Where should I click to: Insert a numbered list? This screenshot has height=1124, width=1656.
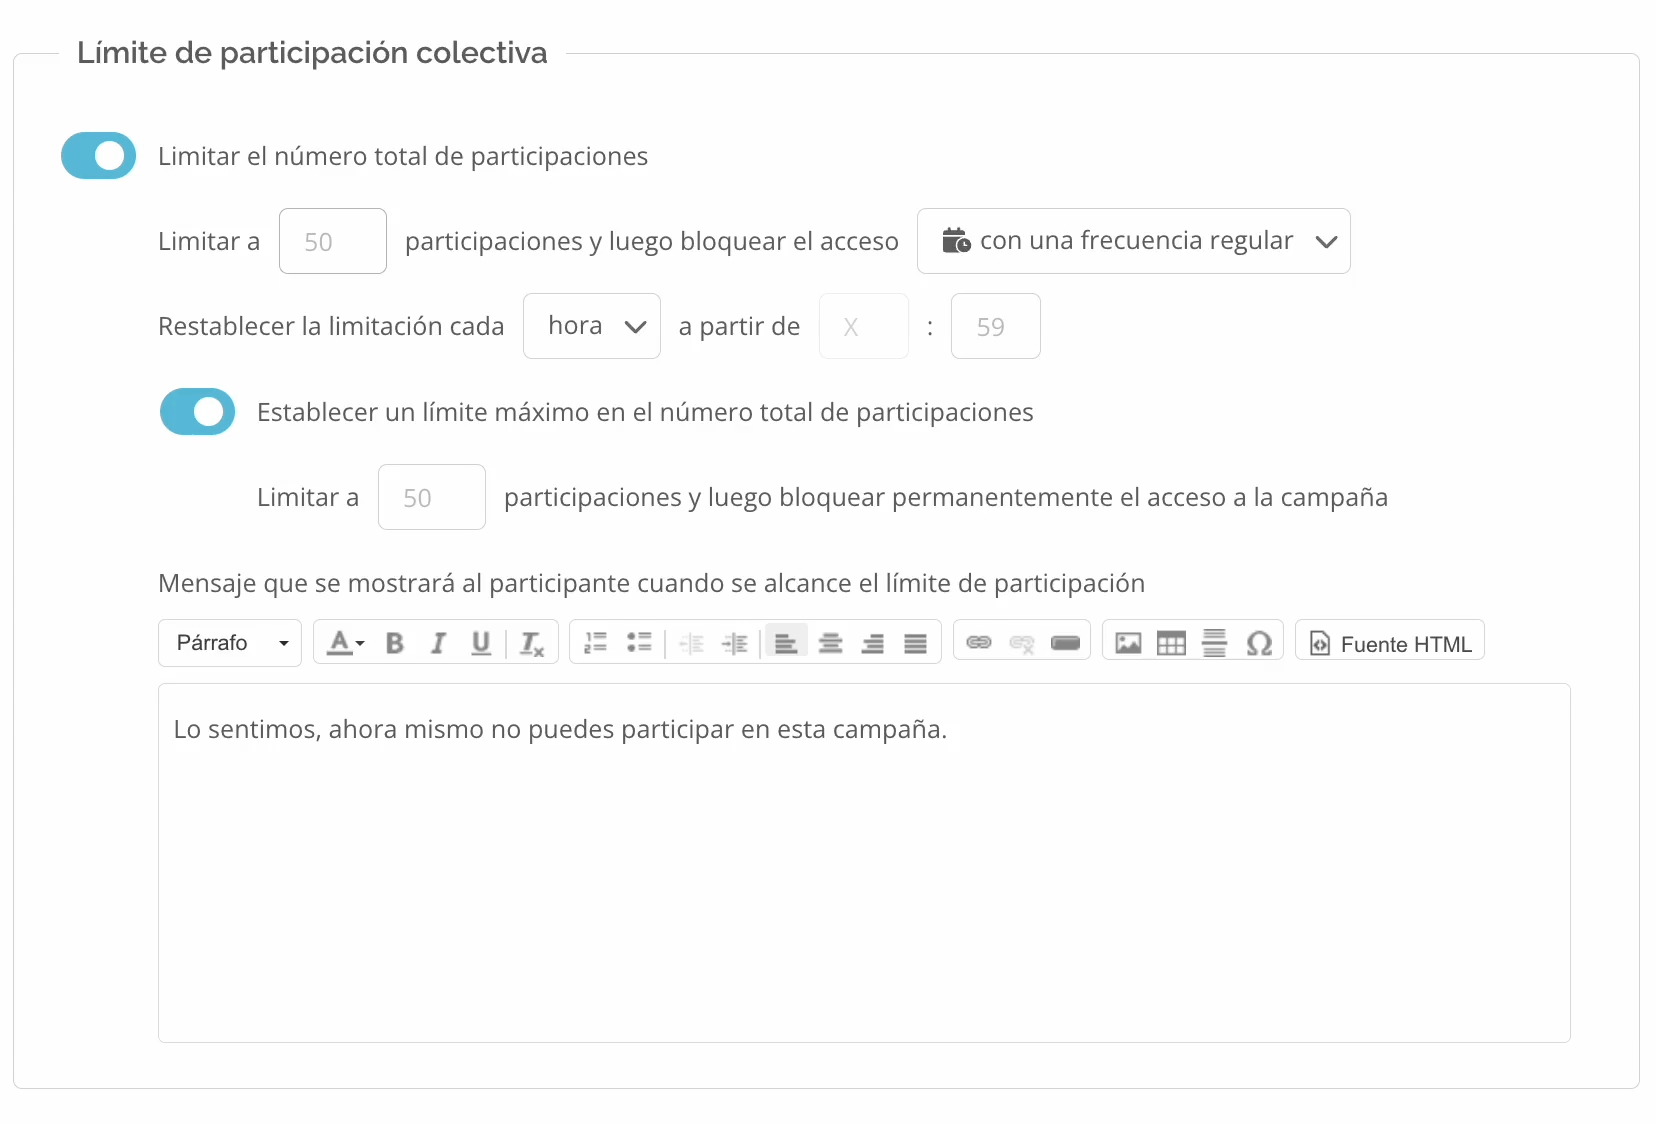coord(596,643)
